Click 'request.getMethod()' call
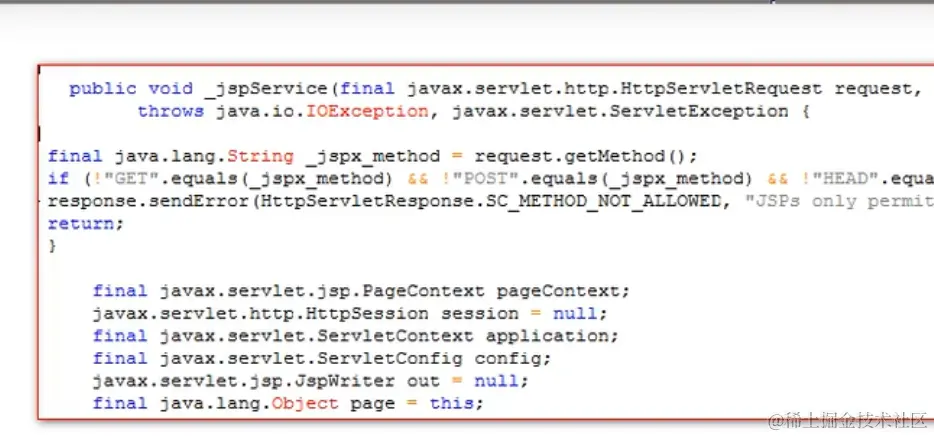 tap(586, 157)
